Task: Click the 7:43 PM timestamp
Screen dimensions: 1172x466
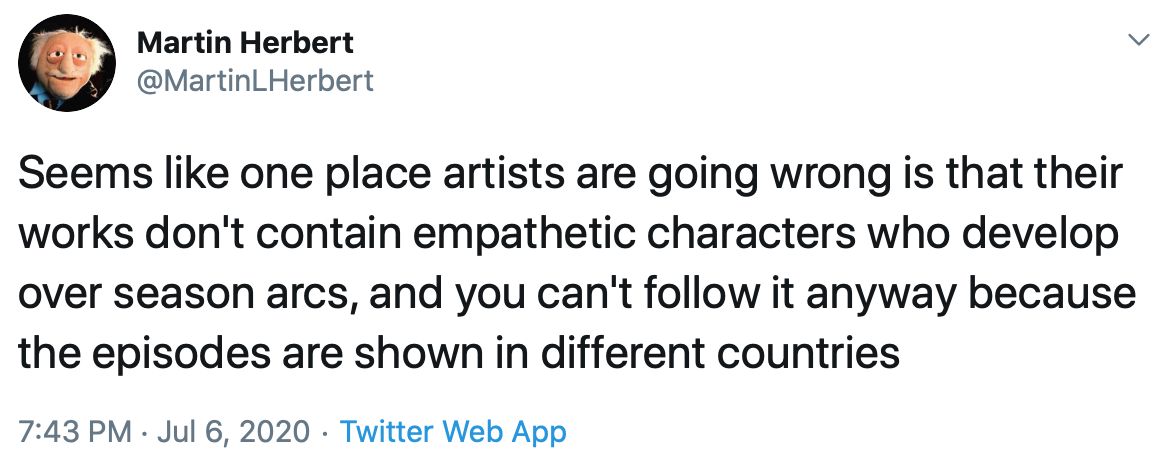Action: click(75, 432)
